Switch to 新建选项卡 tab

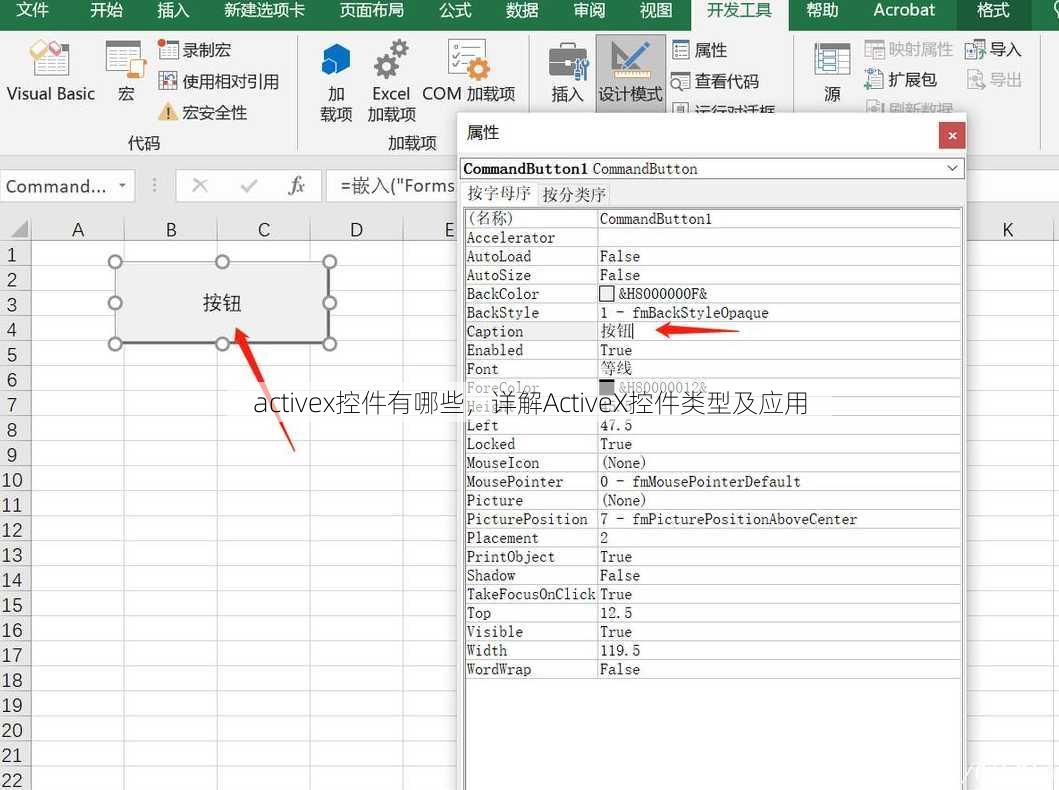[x=264, y=10]
